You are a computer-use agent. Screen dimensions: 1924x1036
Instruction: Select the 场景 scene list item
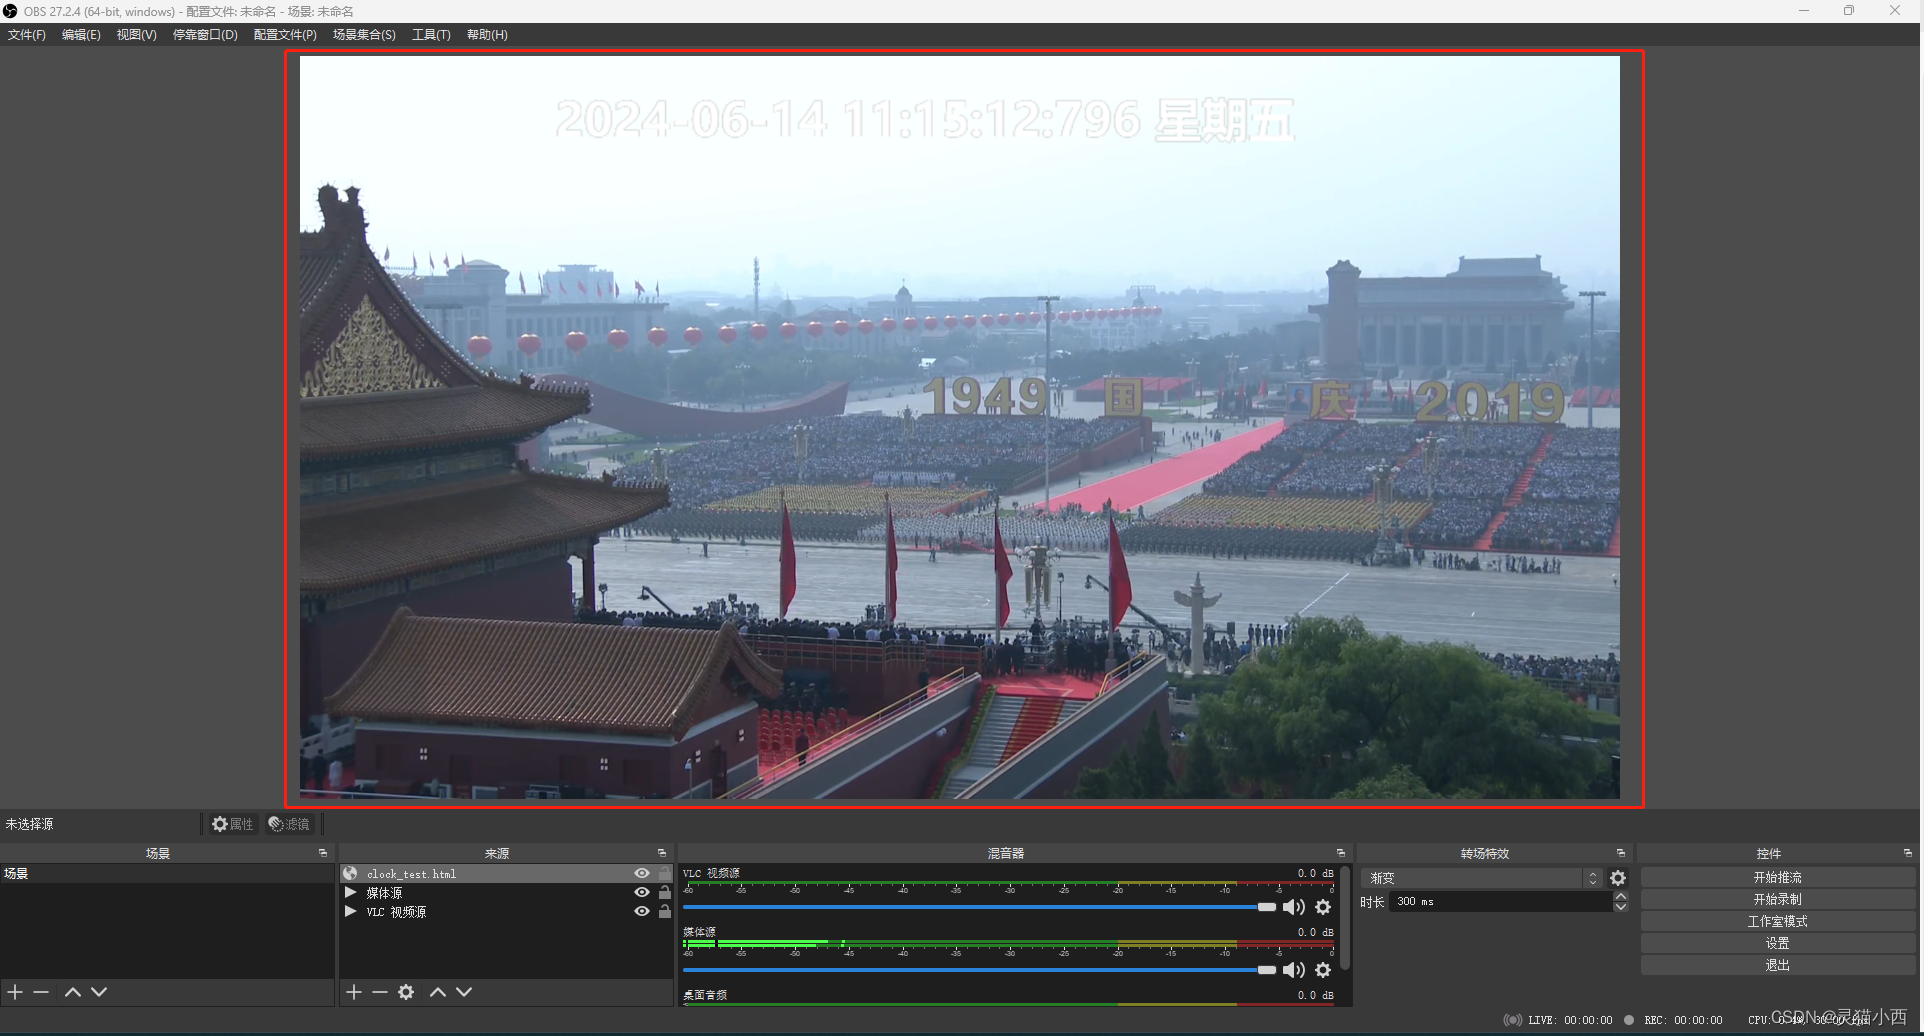point(167,874)
